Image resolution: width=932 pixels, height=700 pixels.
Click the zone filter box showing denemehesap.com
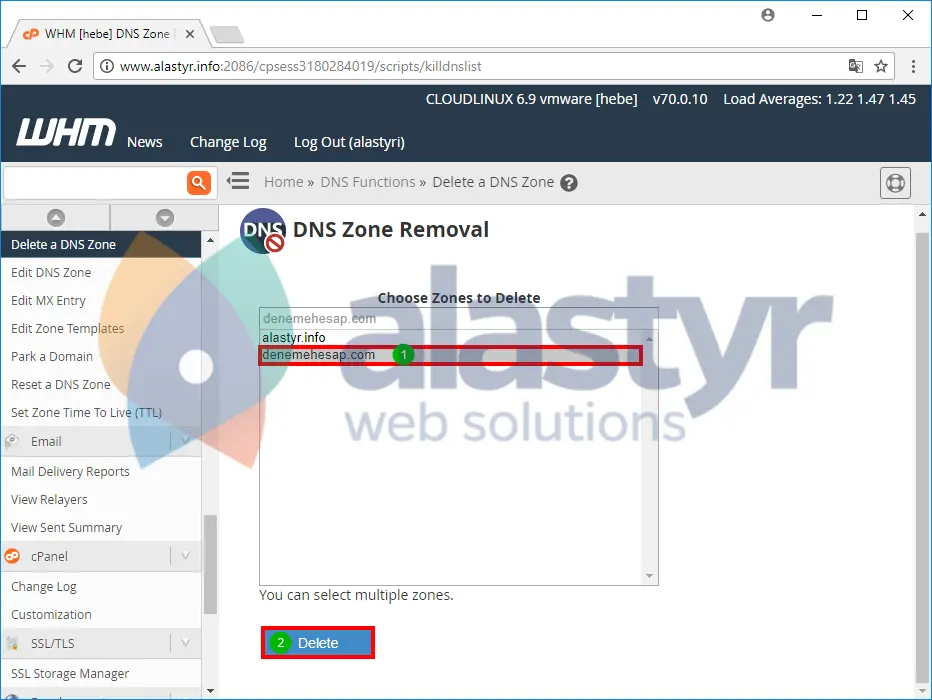[x=458, y=319]
